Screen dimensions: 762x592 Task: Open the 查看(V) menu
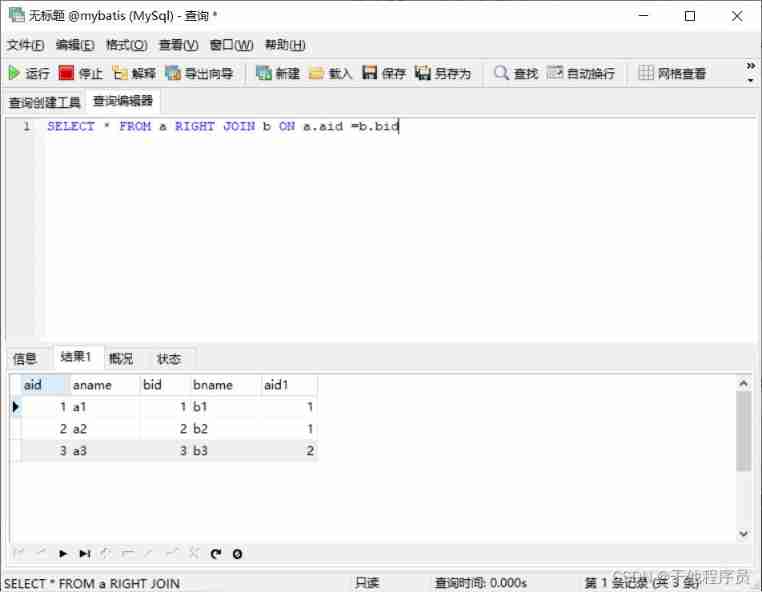179,45
